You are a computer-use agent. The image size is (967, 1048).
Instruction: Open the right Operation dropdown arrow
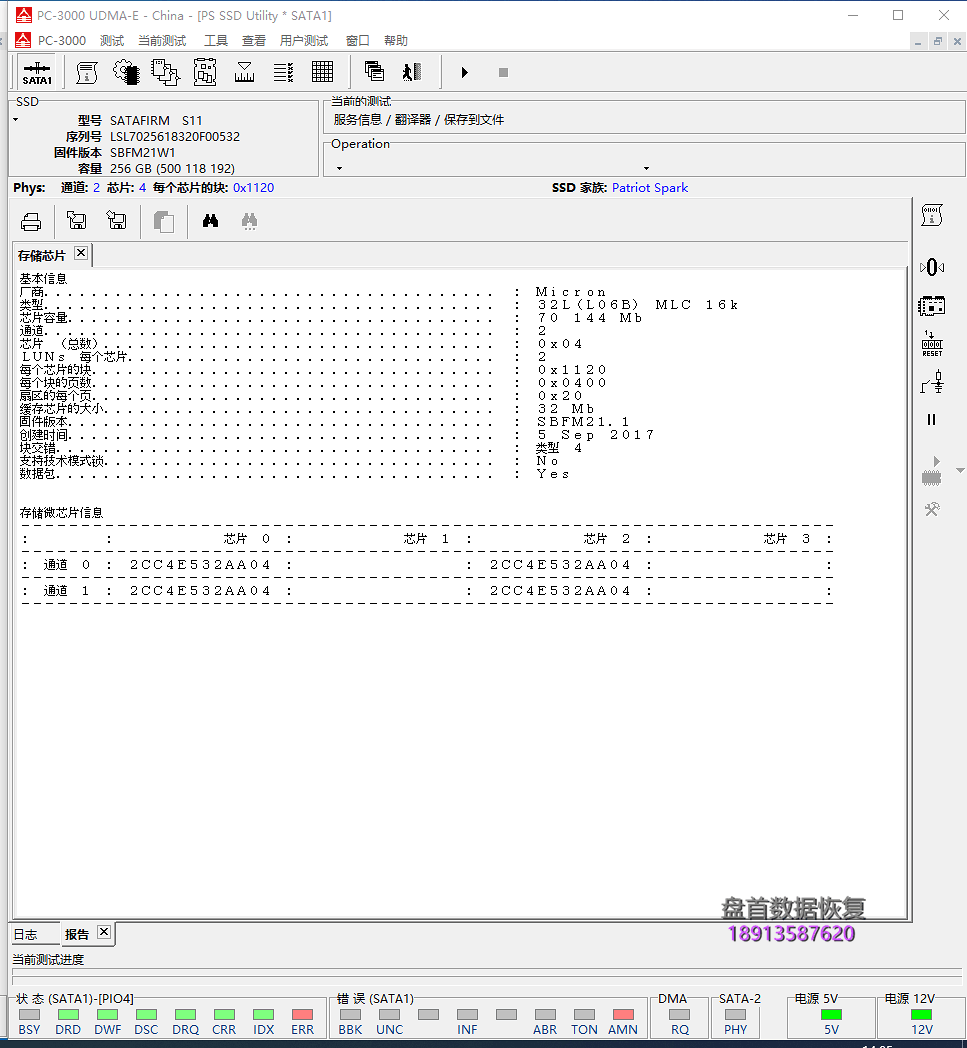tap(646, 168)
